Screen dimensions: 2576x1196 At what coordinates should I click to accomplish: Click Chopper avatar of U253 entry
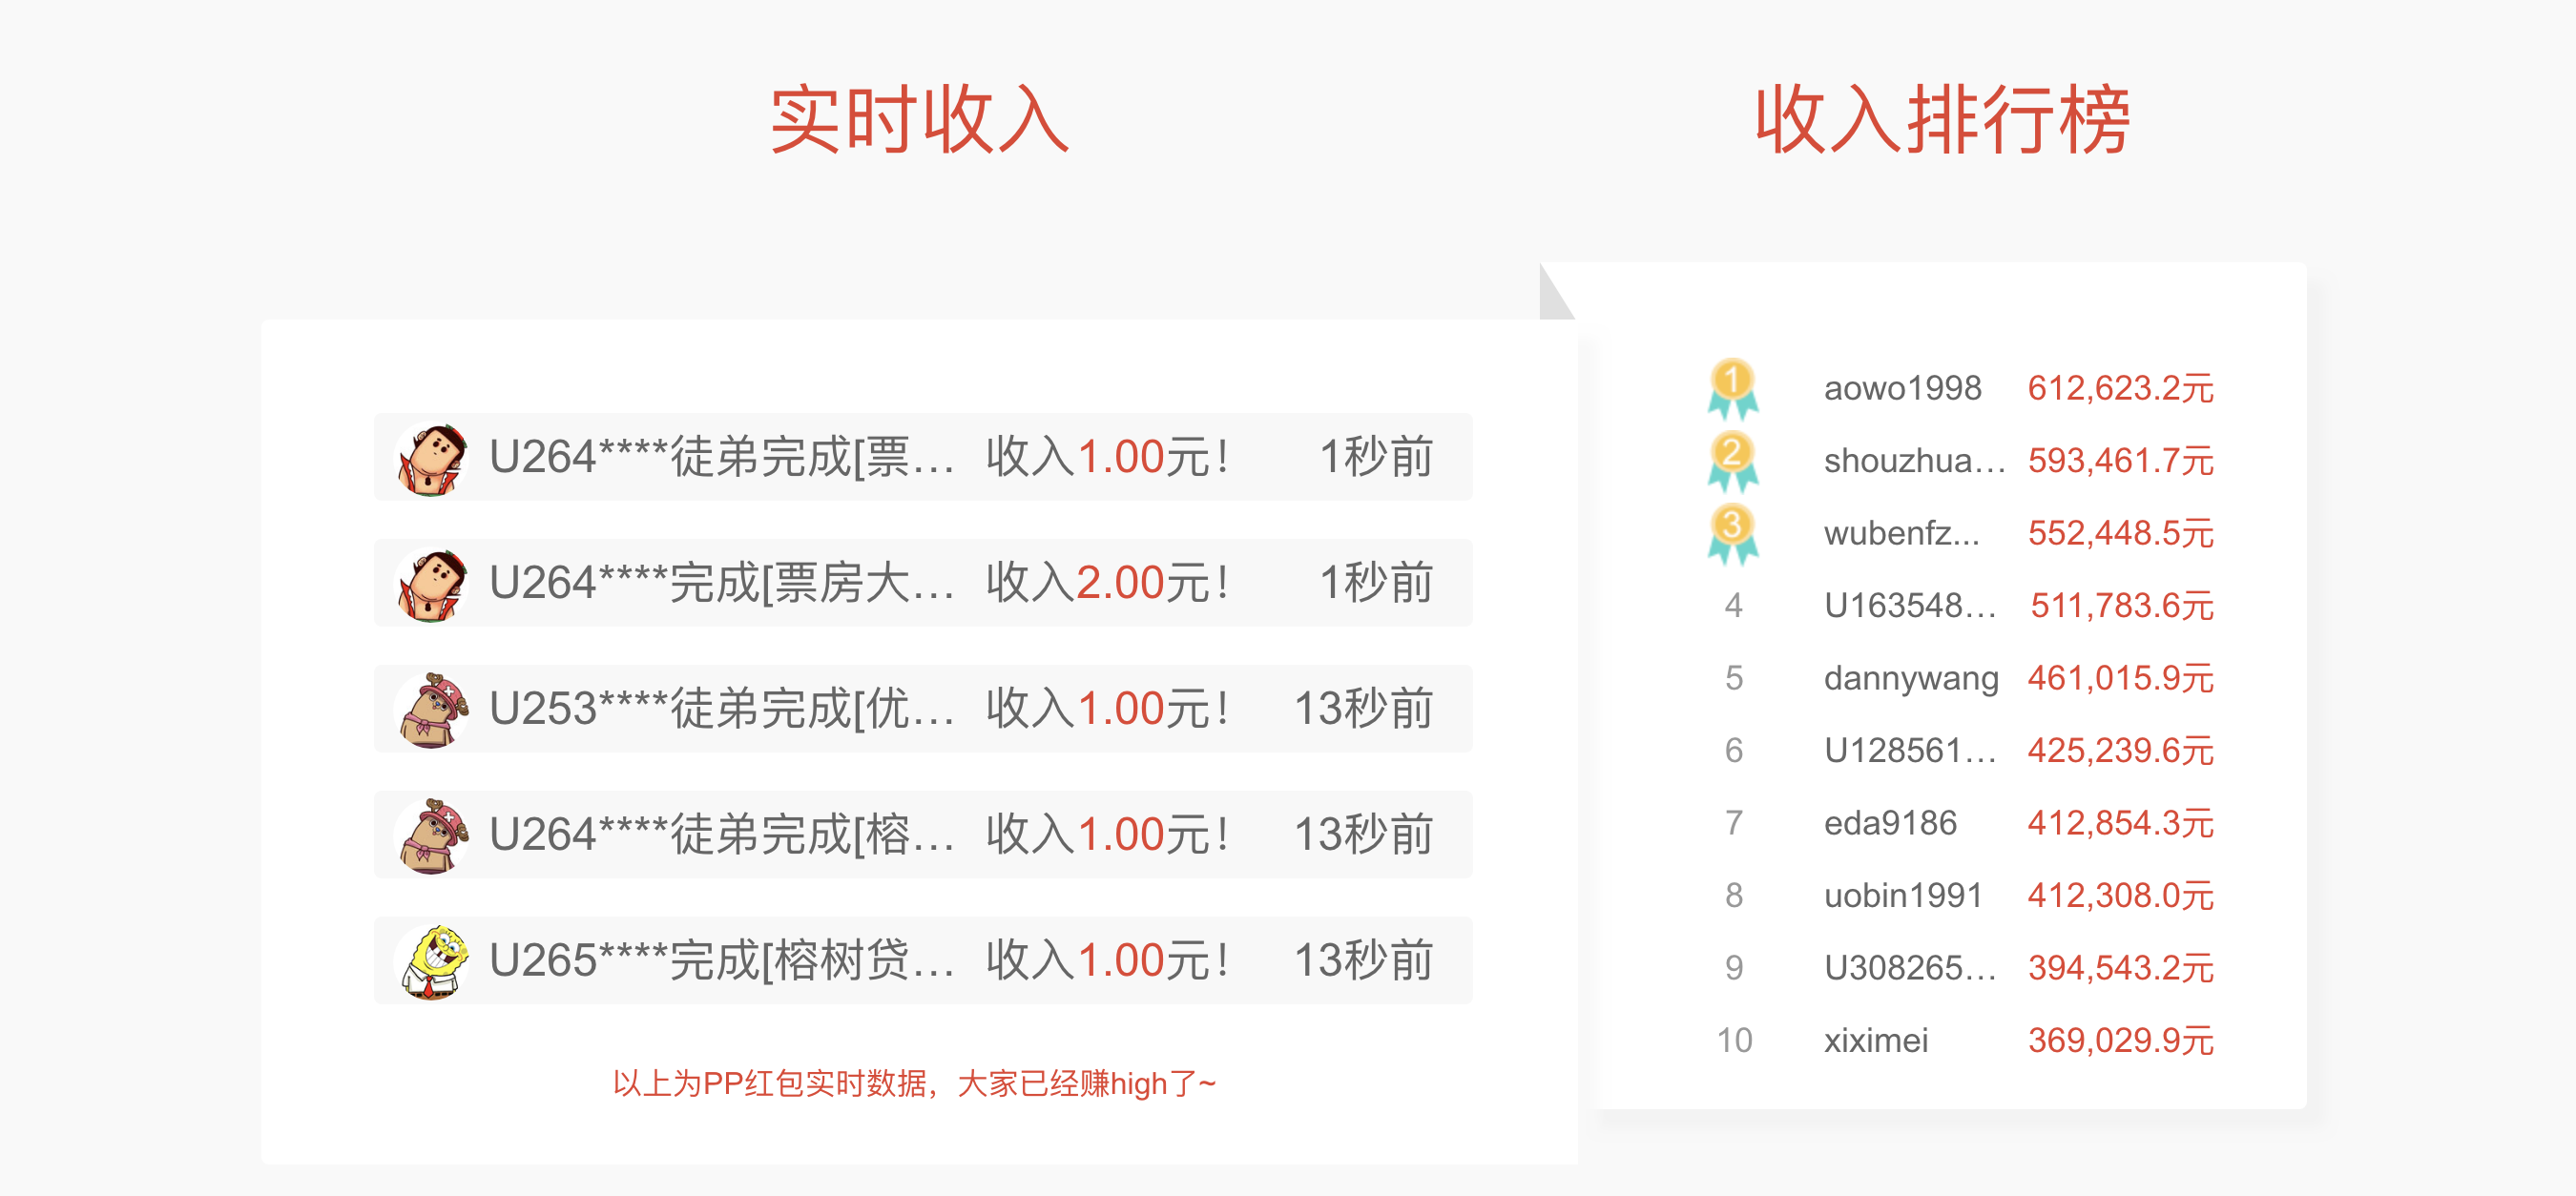pyautogui.click(x=432, y=710)
